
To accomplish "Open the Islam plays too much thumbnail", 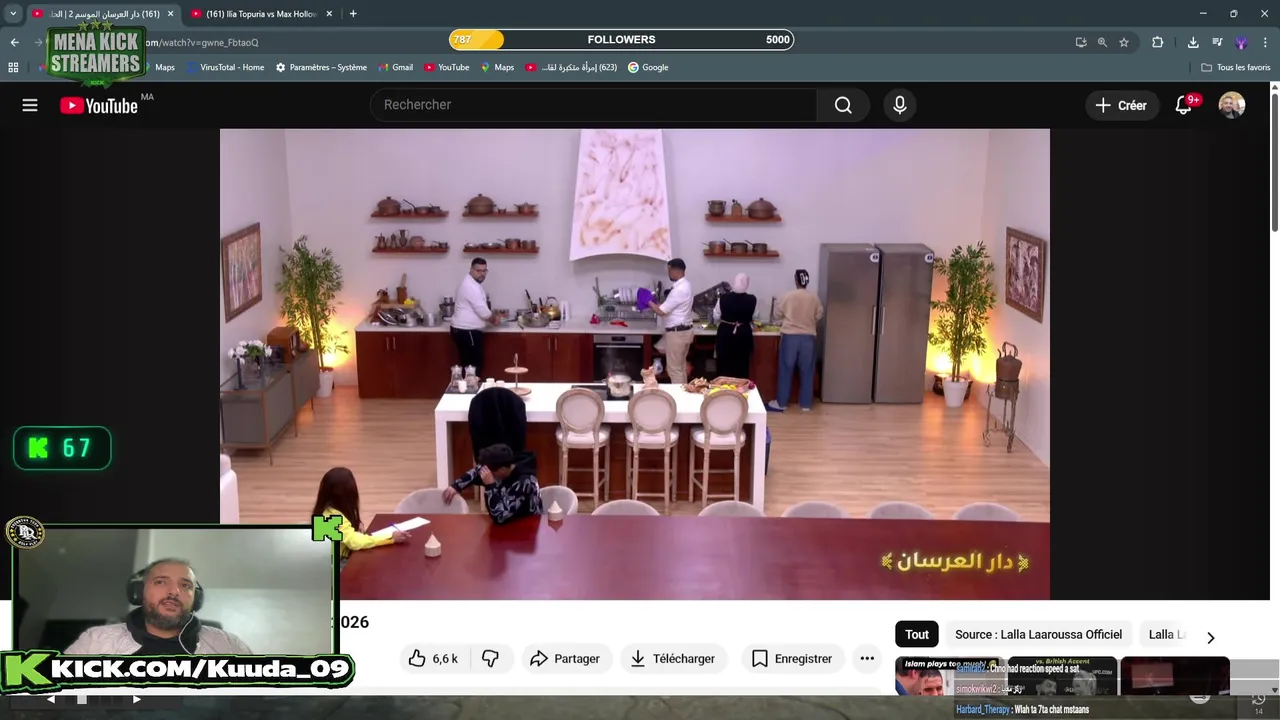I will [x=950, y=676].
